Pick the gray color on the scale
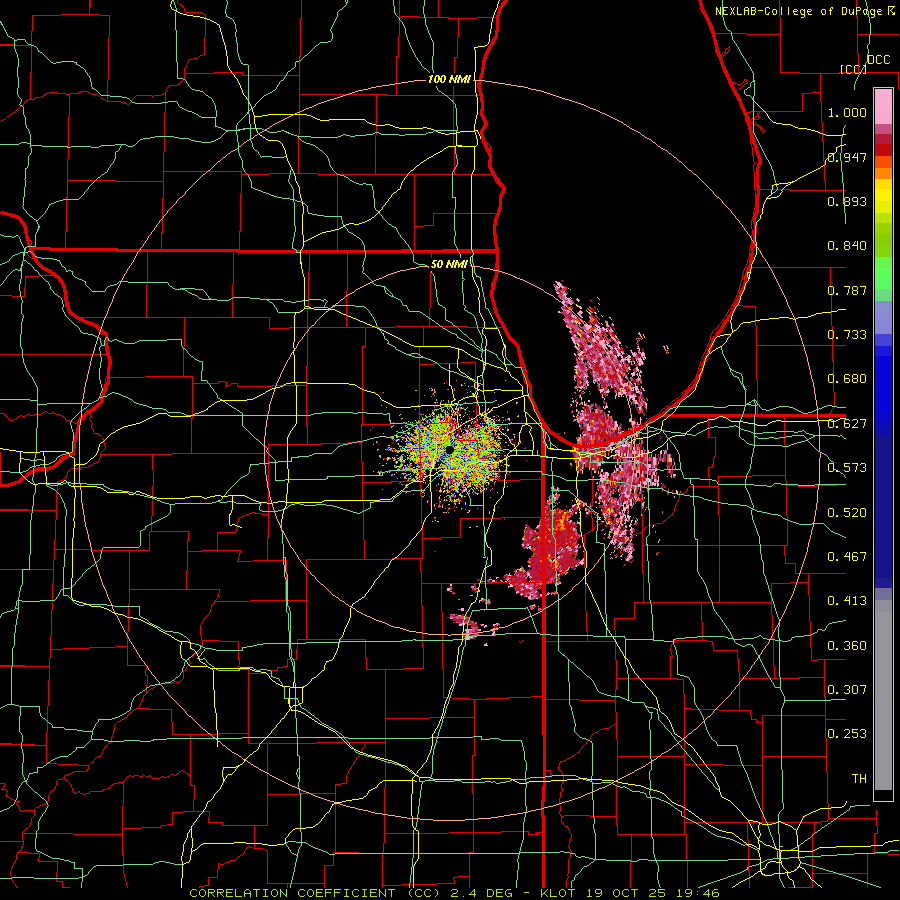900x900 pixels. click(x=883, y=695)
